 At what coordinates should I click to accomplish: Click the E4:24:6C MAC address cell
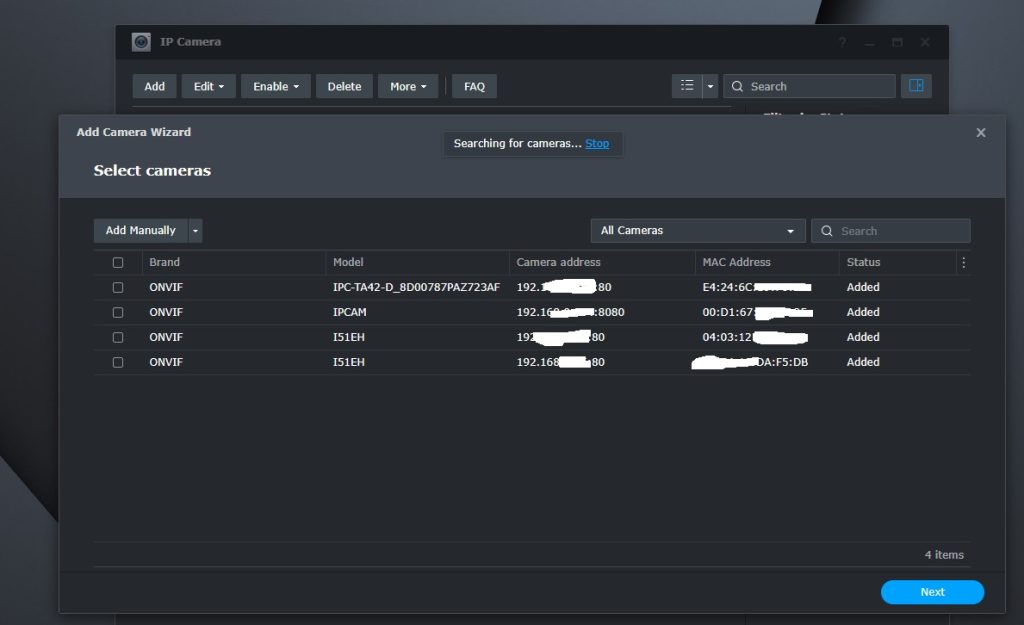757,287
